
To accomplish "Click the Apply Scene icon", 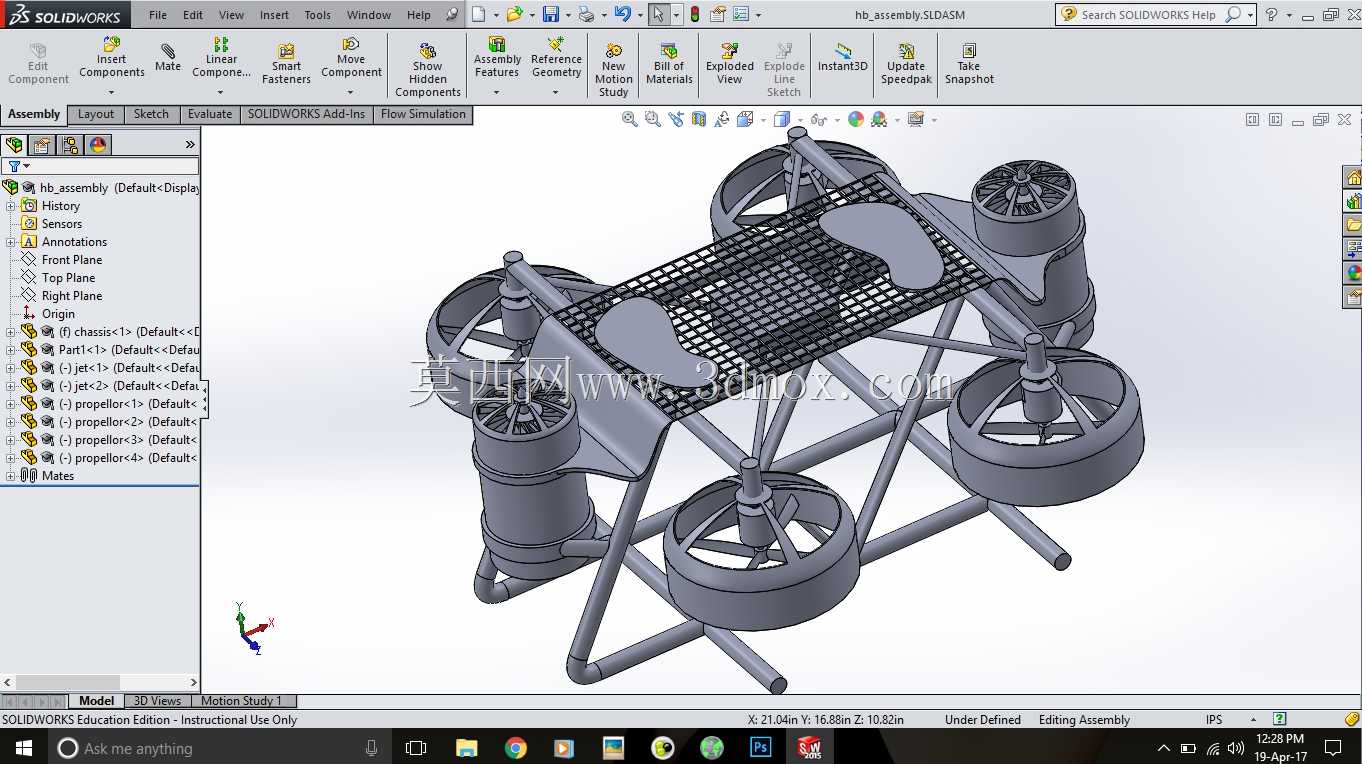I will tap(879, 119).
